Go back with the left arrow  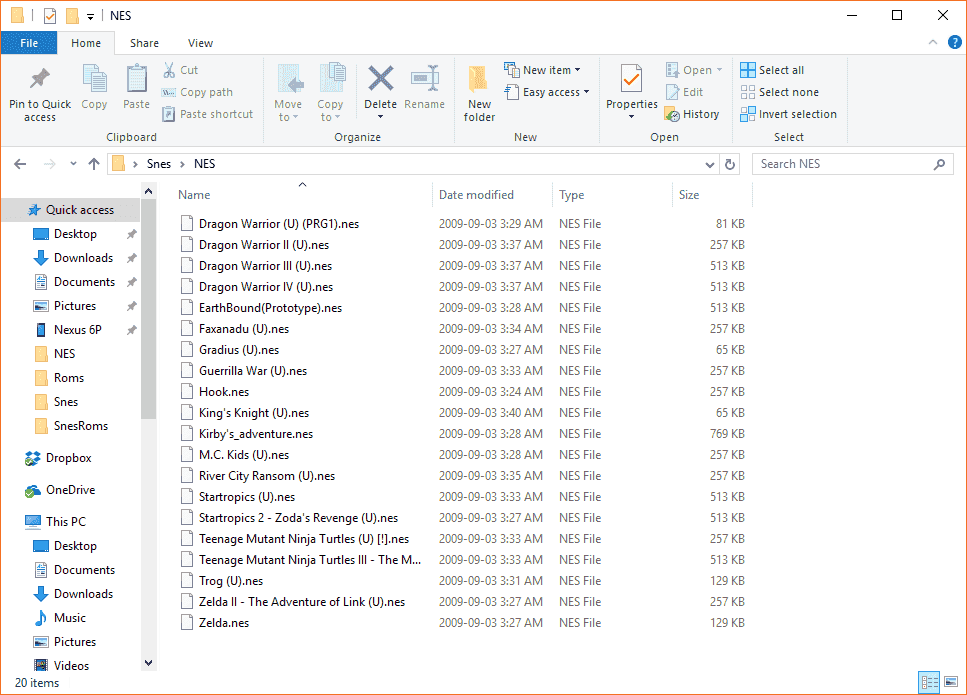20,163
